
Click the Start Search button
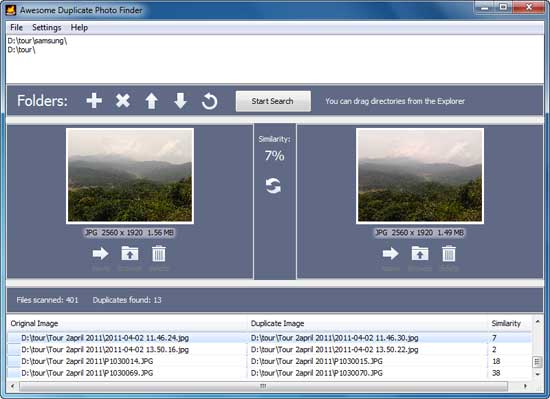point(273,101)
